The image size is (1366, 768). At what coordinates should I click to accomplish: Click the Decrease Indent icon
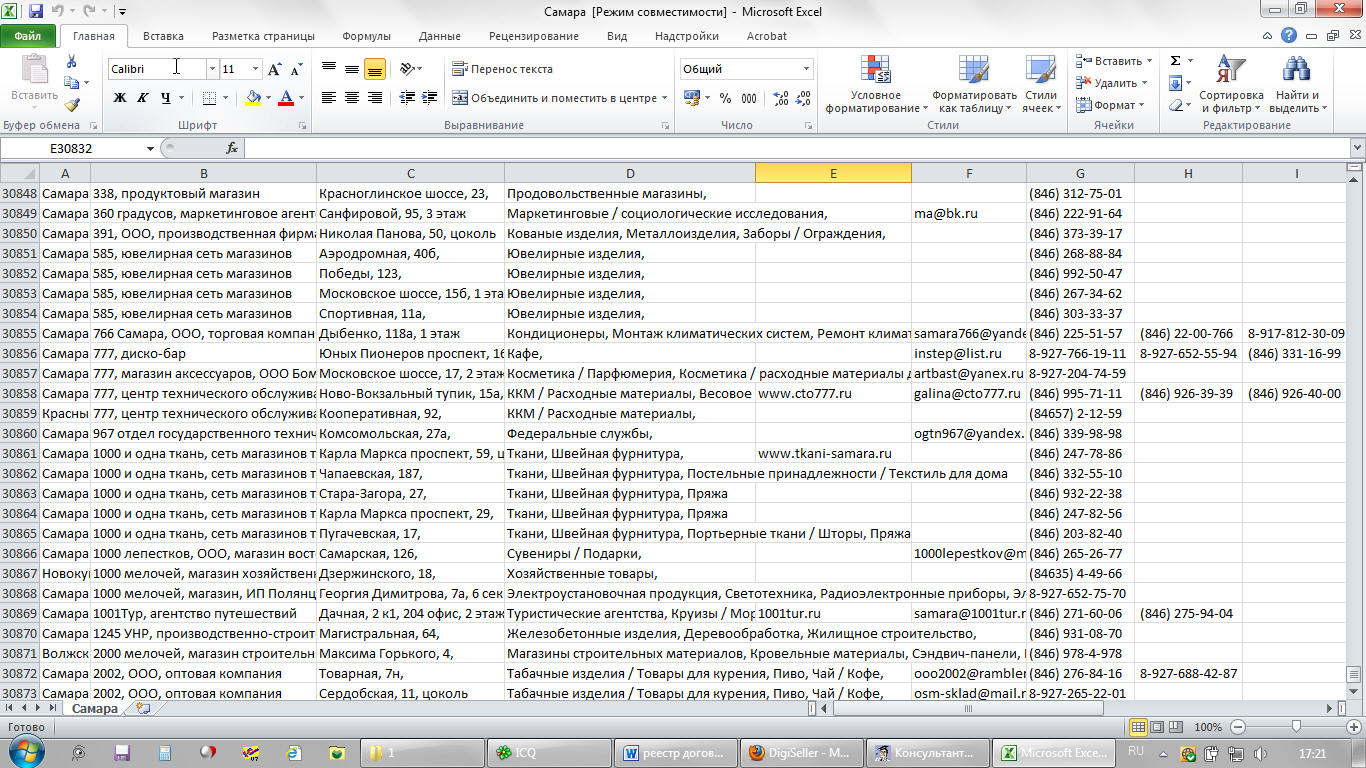407,98
